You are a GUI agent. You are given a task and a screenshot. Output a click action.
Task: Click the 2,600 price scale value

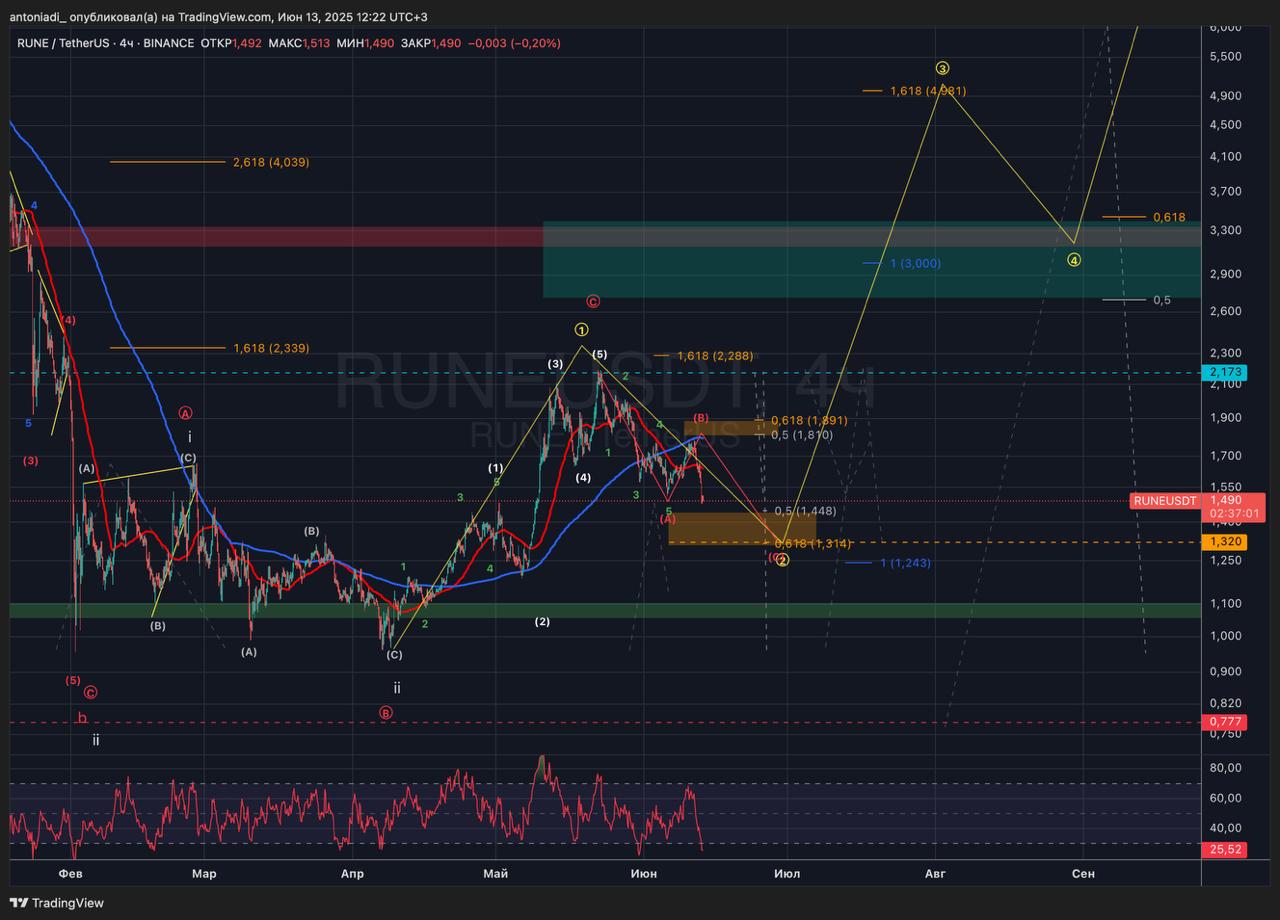[x=1226, y=311]
